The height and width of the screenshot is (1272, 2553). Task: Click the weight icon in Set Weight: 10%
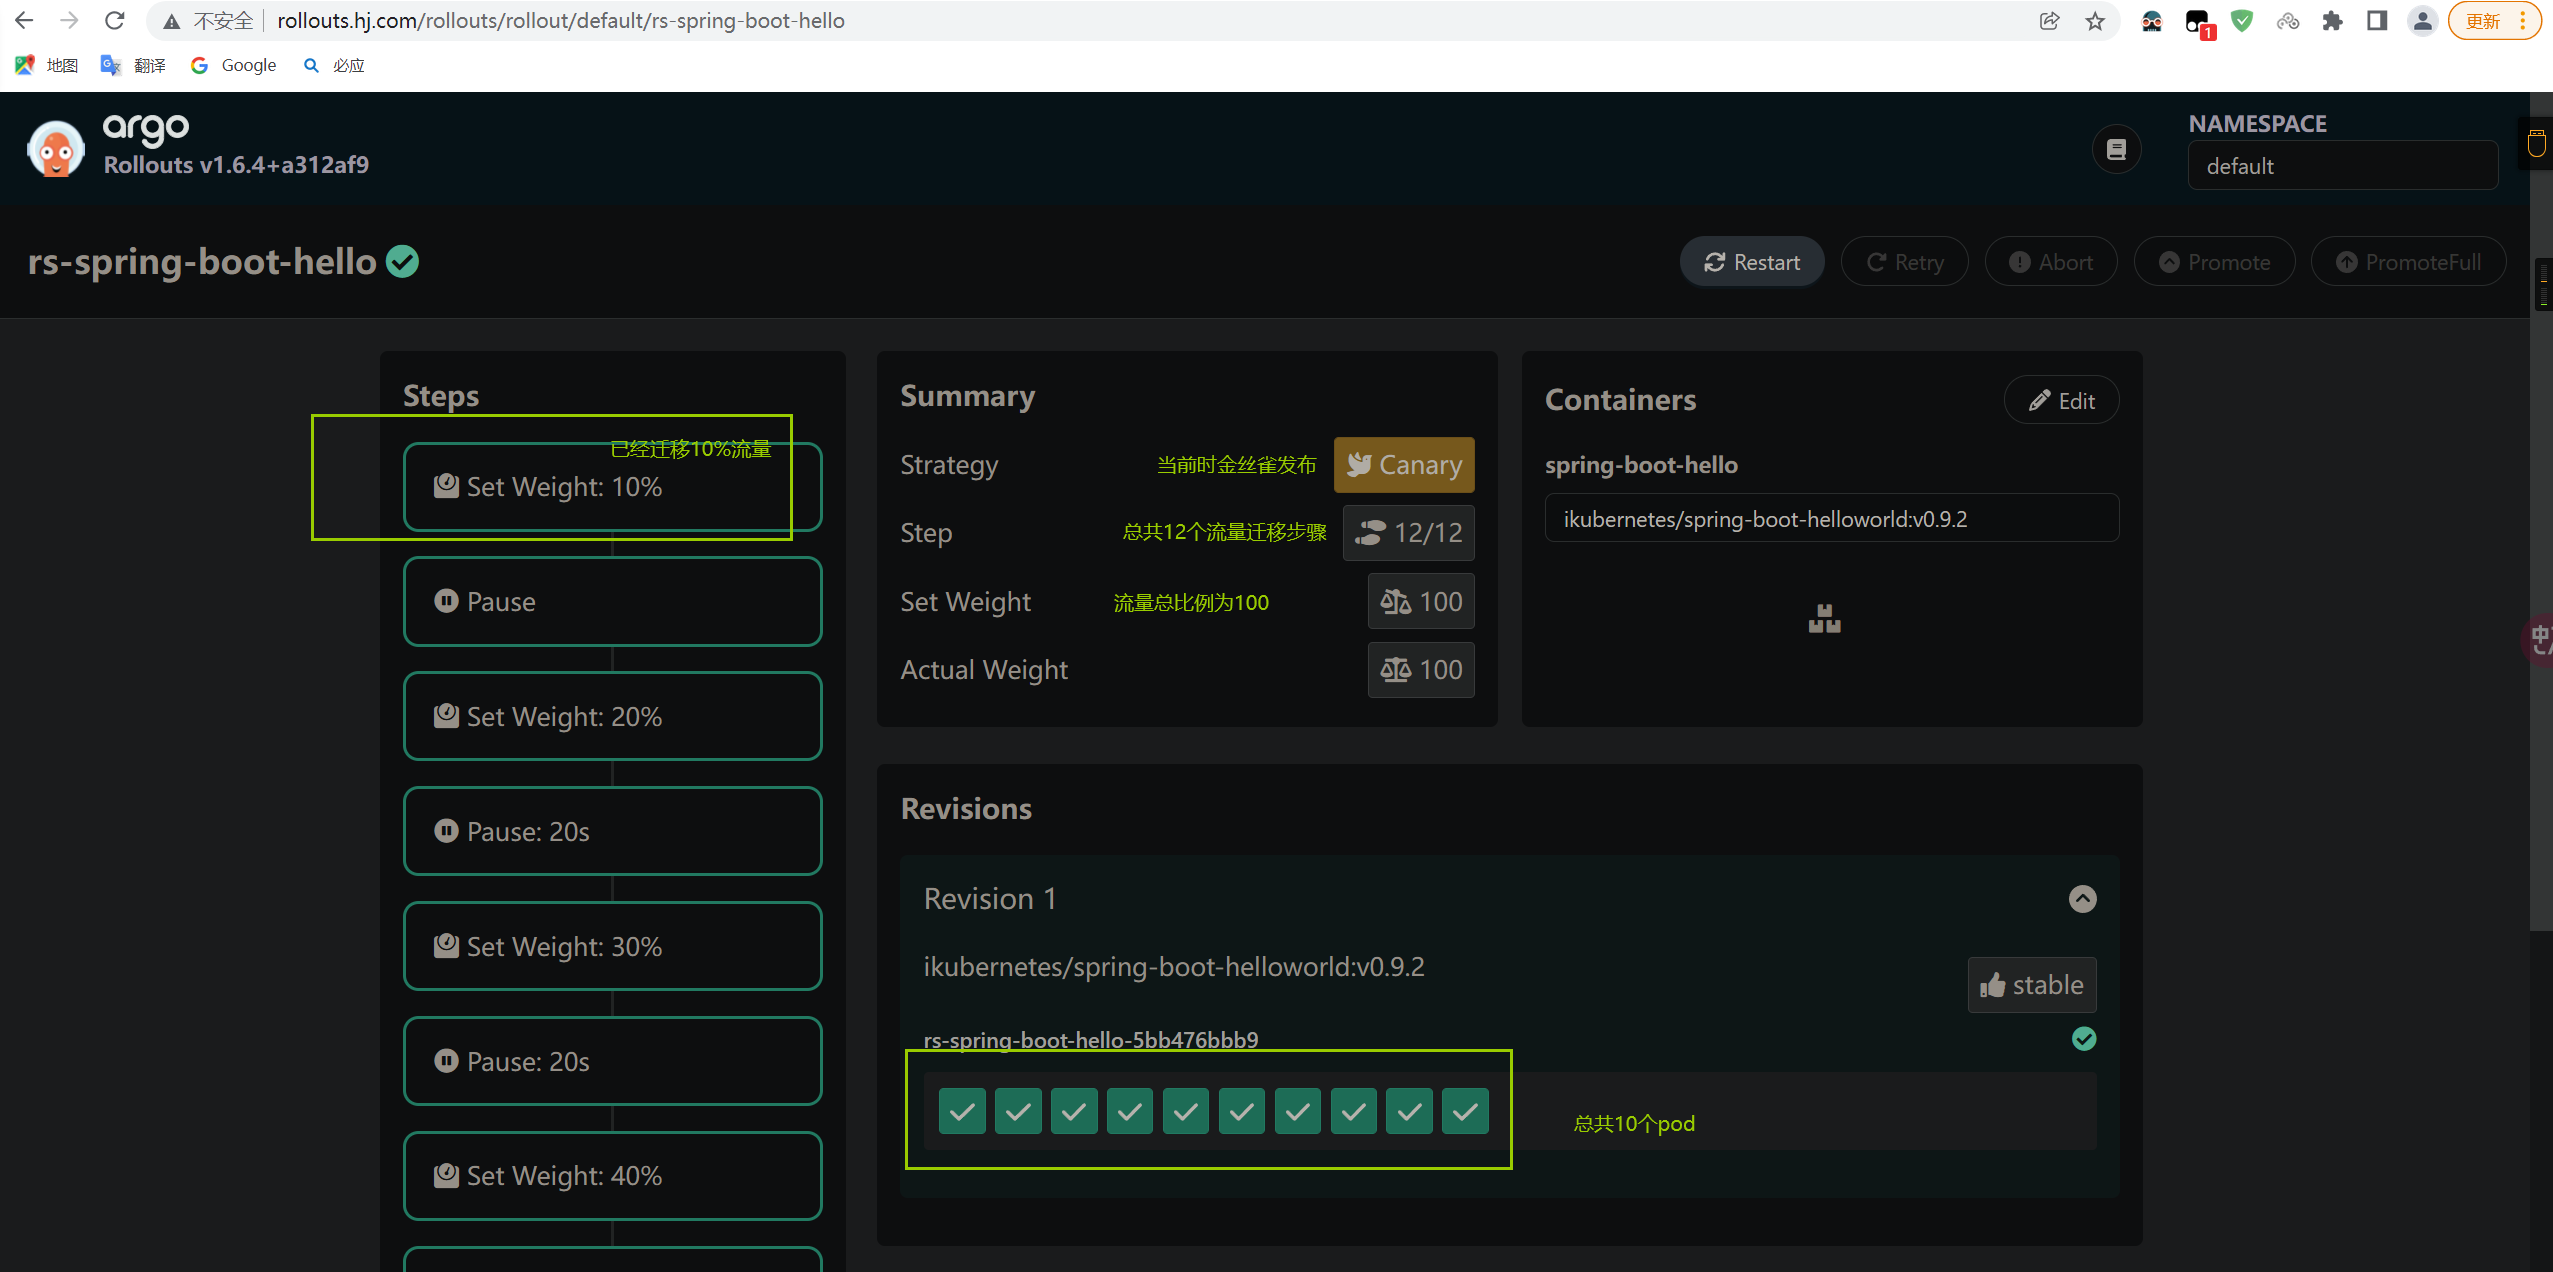point(446,486)
